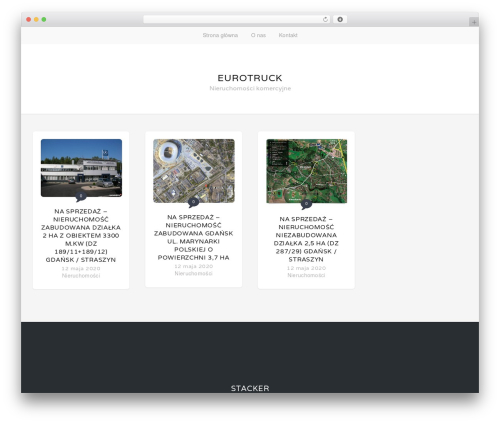Screen dimensions: 500x423
Task: Click the date 12 maja 2020 under the 3300 M.KW listing
Action: 81,268
